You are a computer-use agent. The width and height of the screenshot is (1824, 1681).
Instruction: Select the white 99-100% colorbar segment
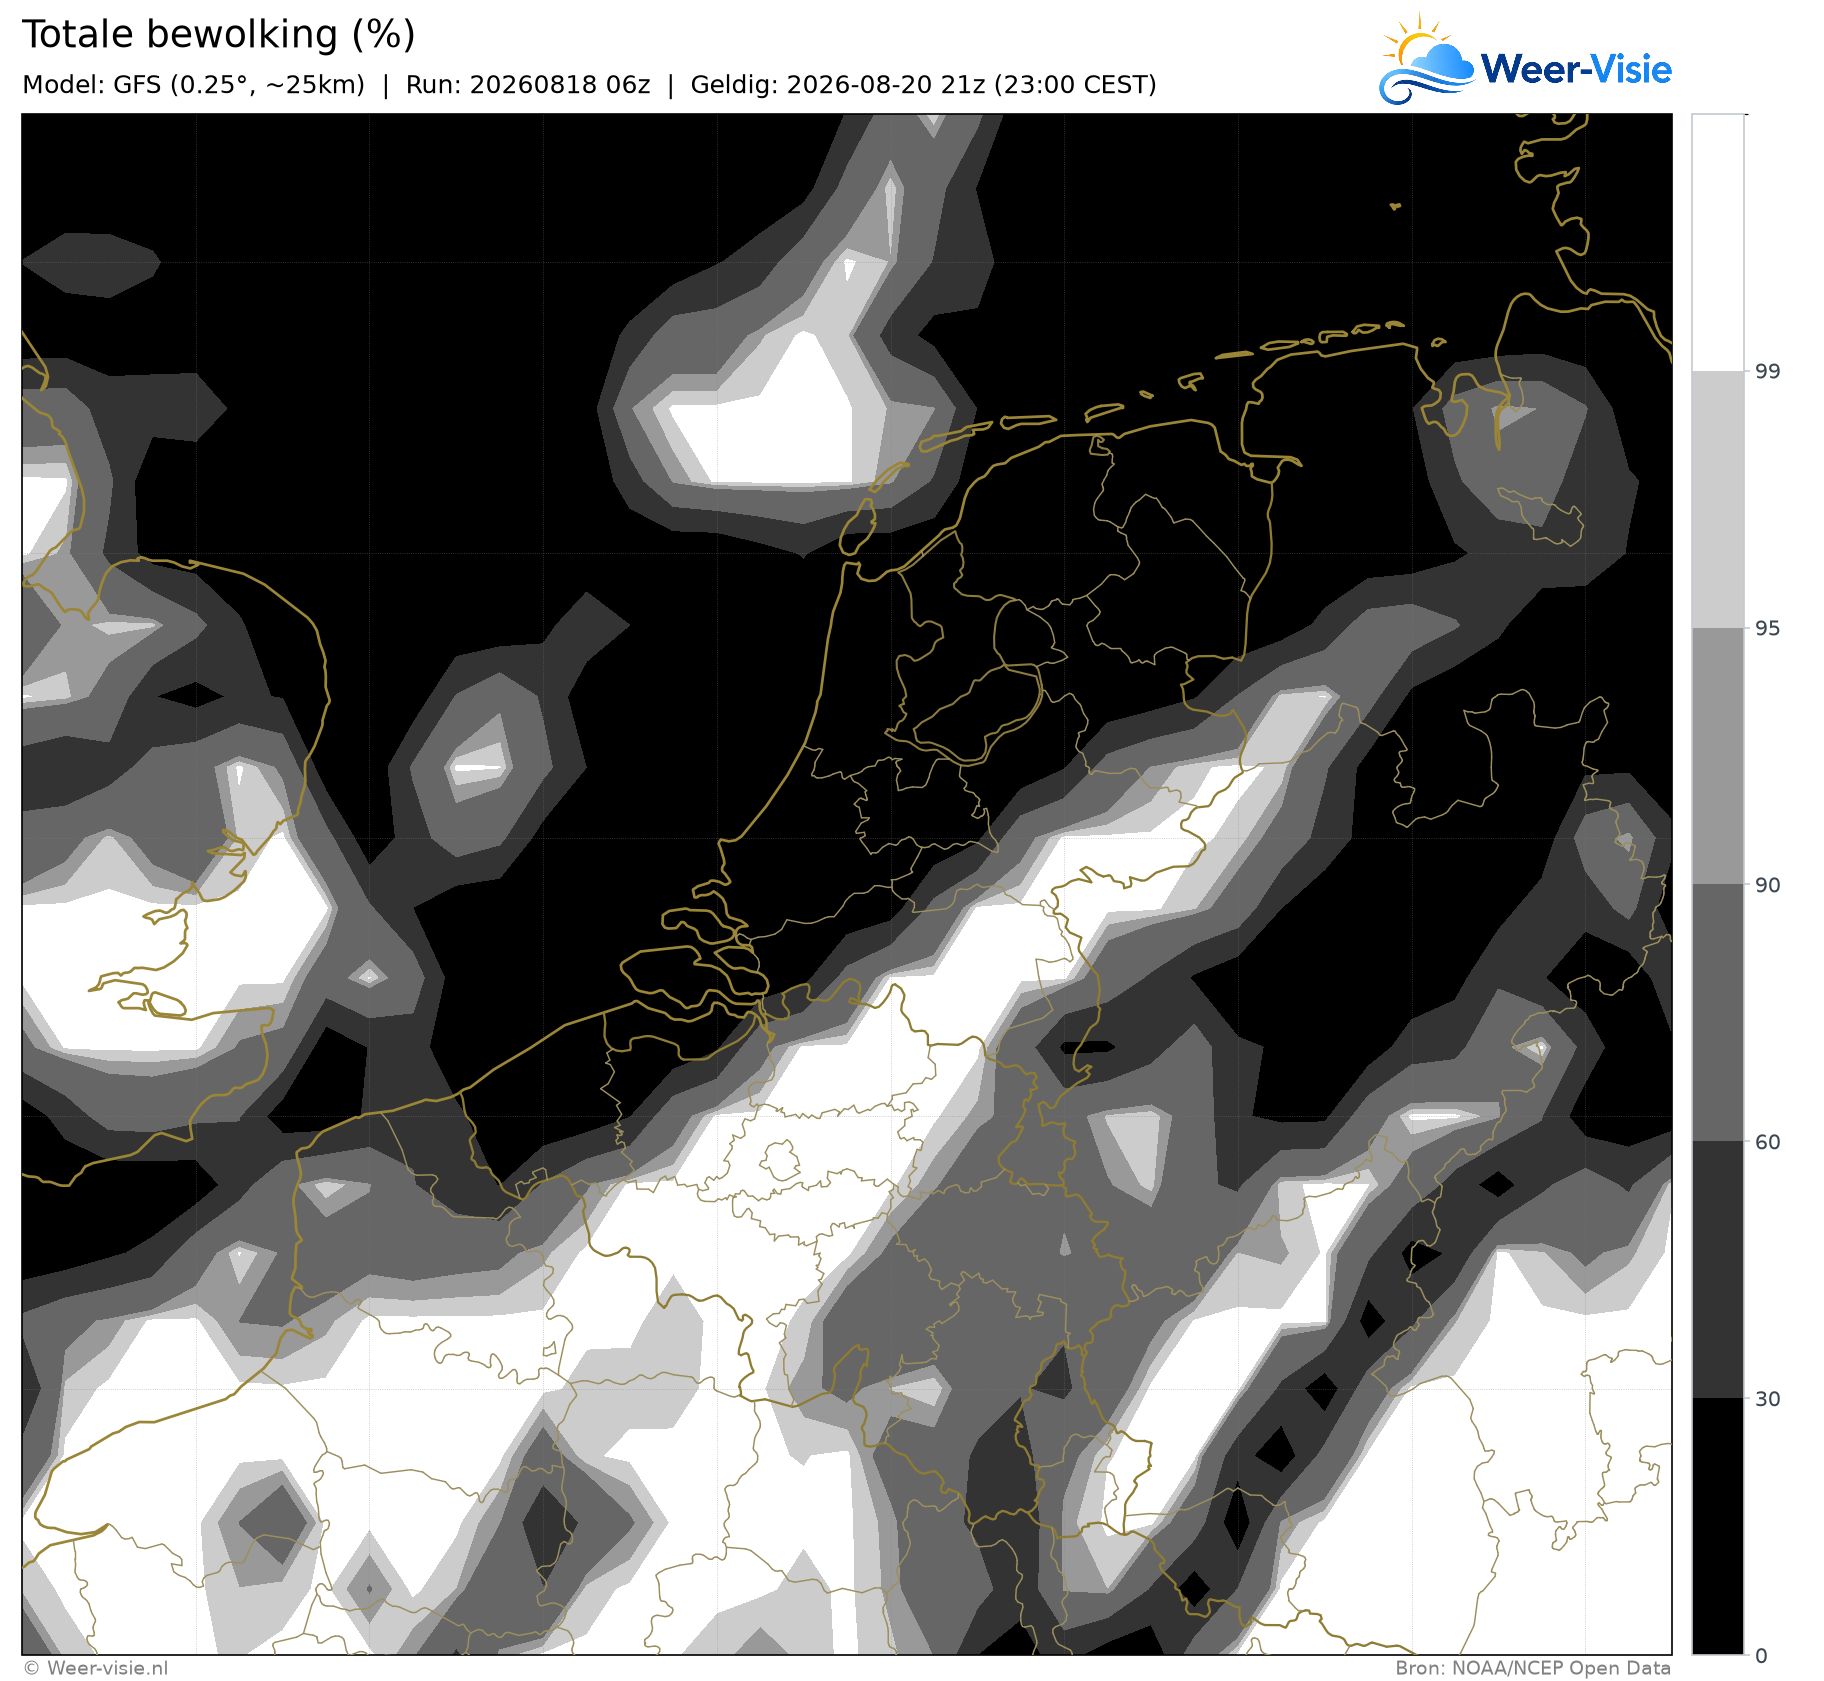(x=1717, y=243)
